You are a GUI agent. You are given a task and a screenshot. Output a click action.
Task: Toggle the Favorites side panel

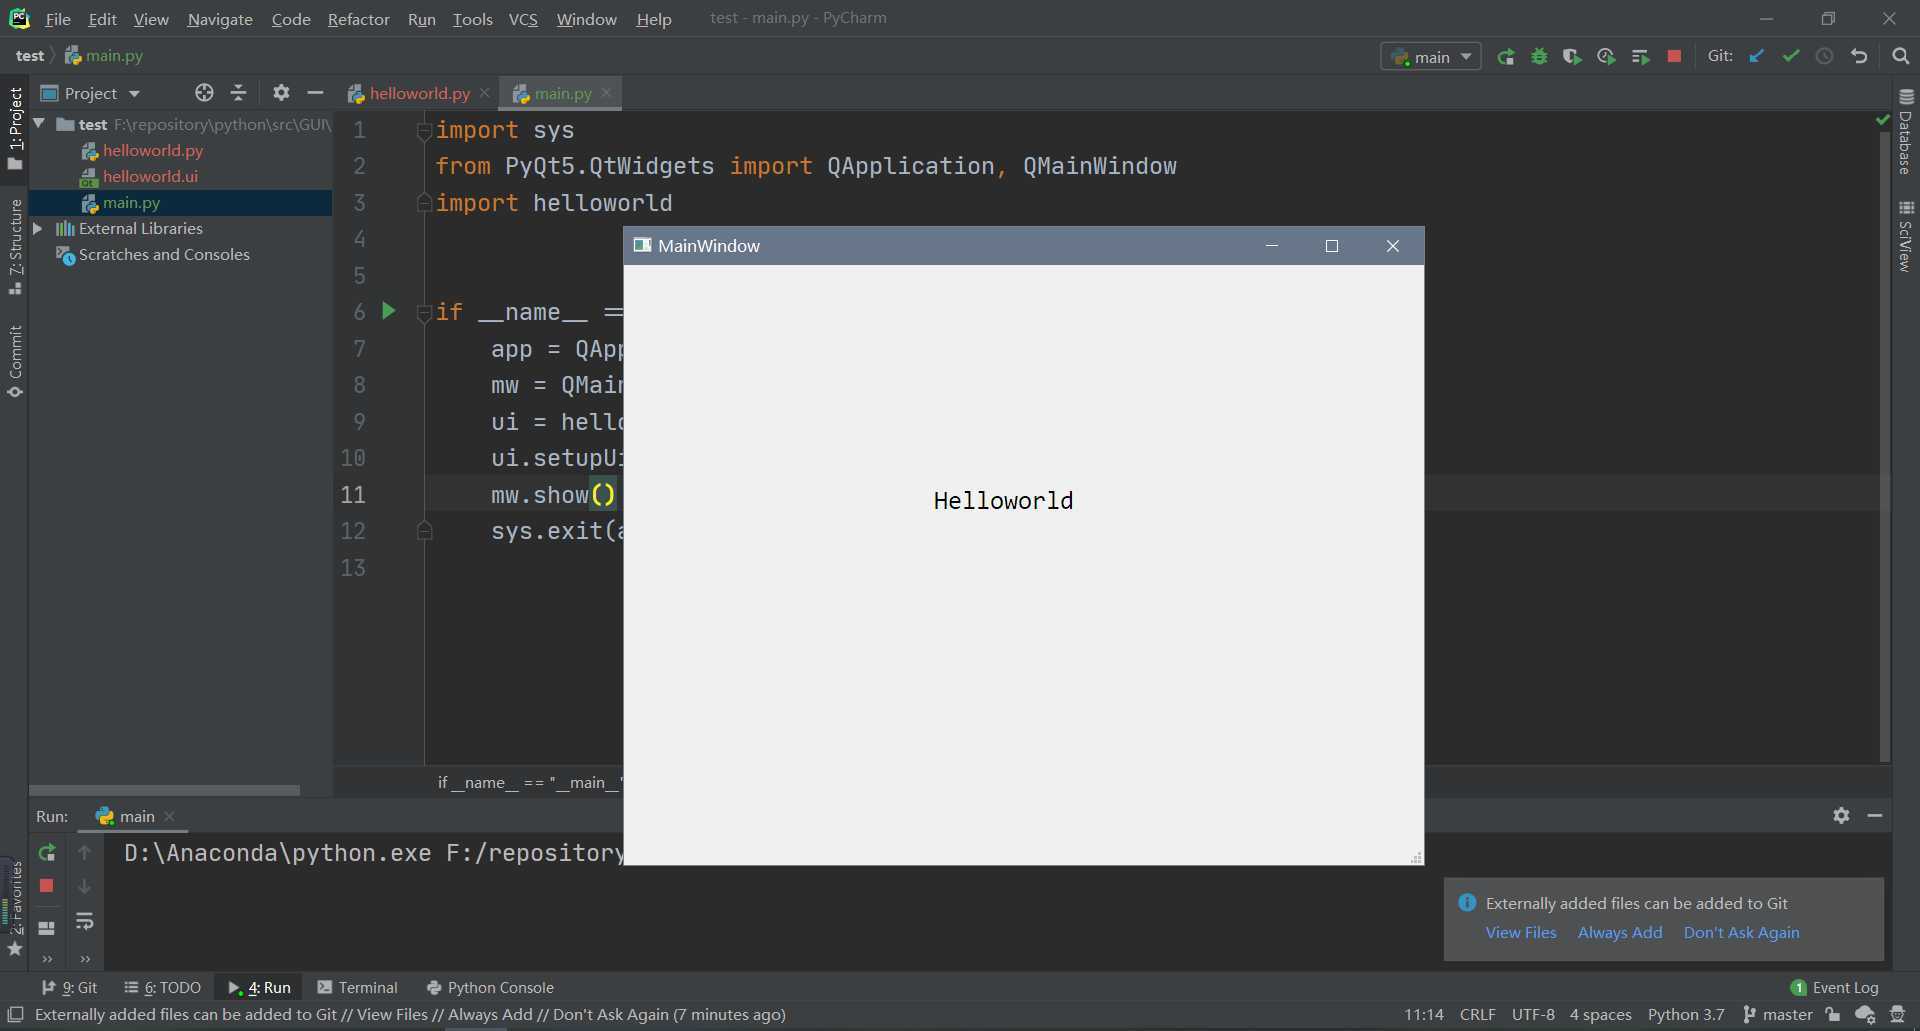[15, 908]
